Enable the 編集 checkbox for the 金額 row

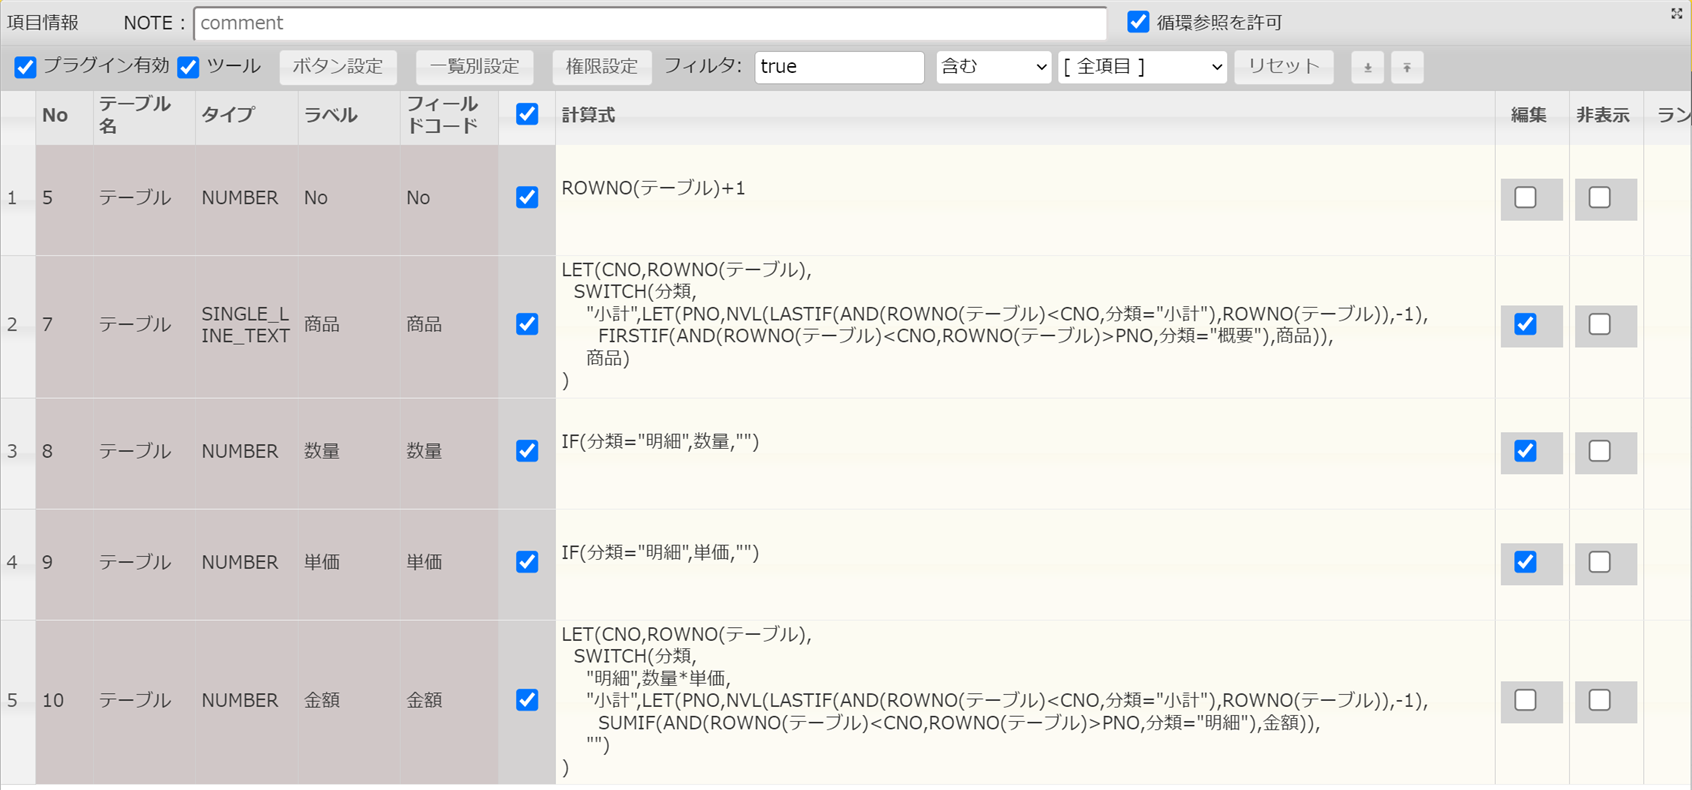coord(1525,700)
